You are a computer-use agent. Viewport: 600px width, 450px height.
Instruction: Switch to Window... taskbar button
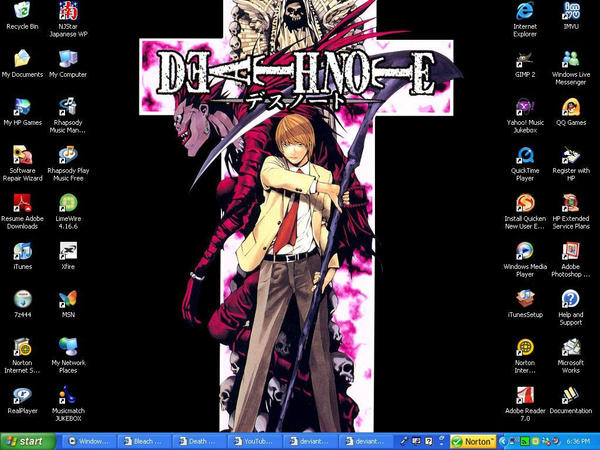pyautogui.click(x=89, y=441)
